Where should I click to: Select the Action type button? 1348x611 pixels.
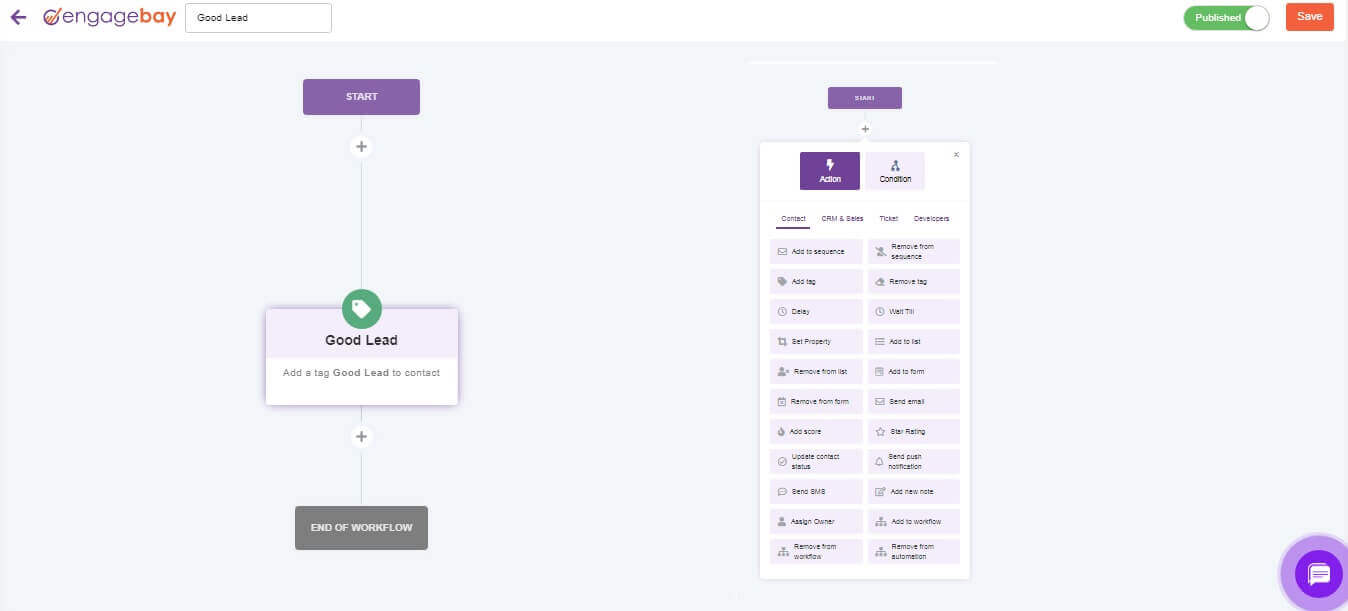pos(829,171)
